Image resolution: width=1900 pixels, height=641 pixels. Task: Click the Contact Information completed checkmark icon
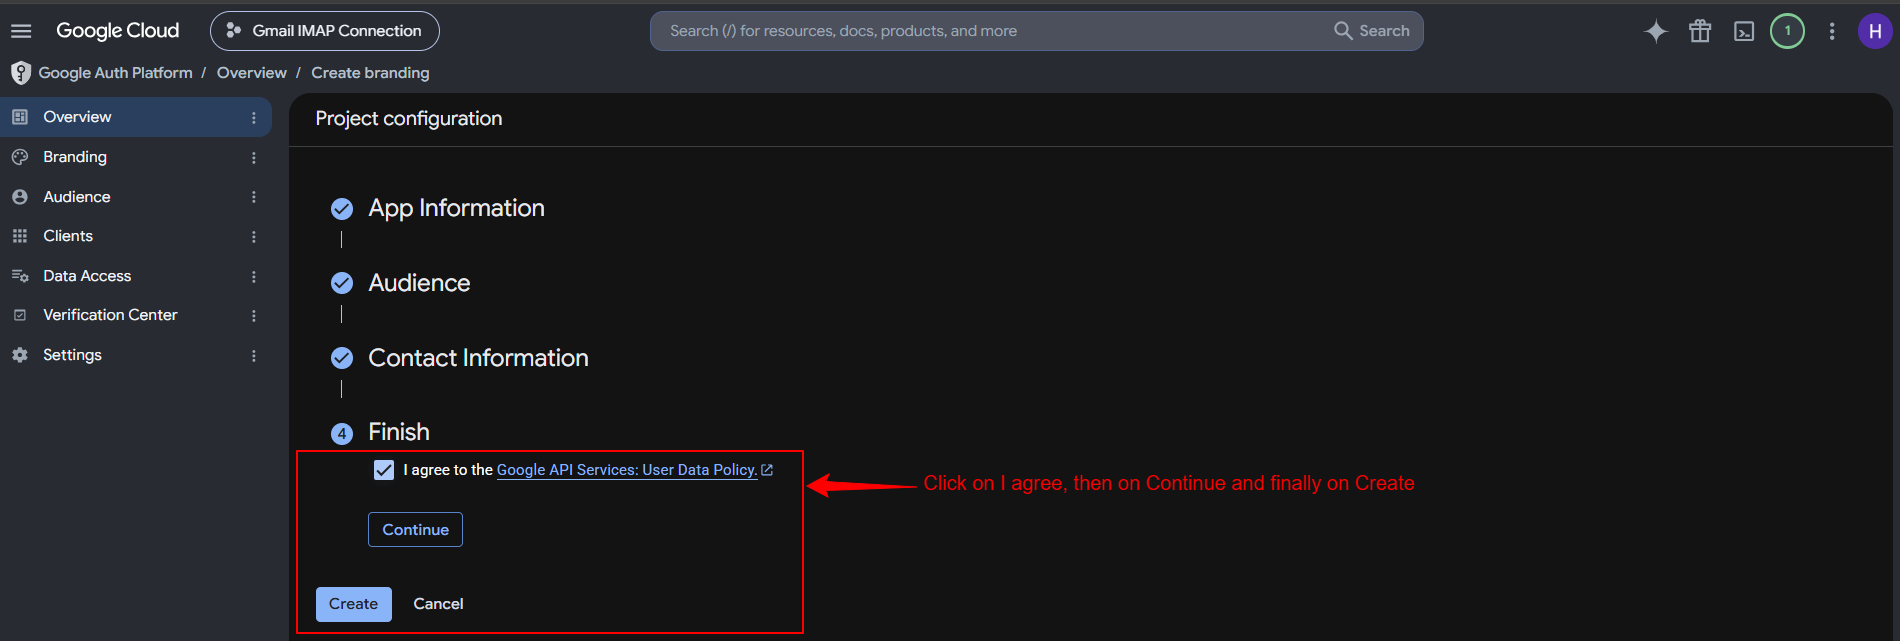tap(342, 358)
